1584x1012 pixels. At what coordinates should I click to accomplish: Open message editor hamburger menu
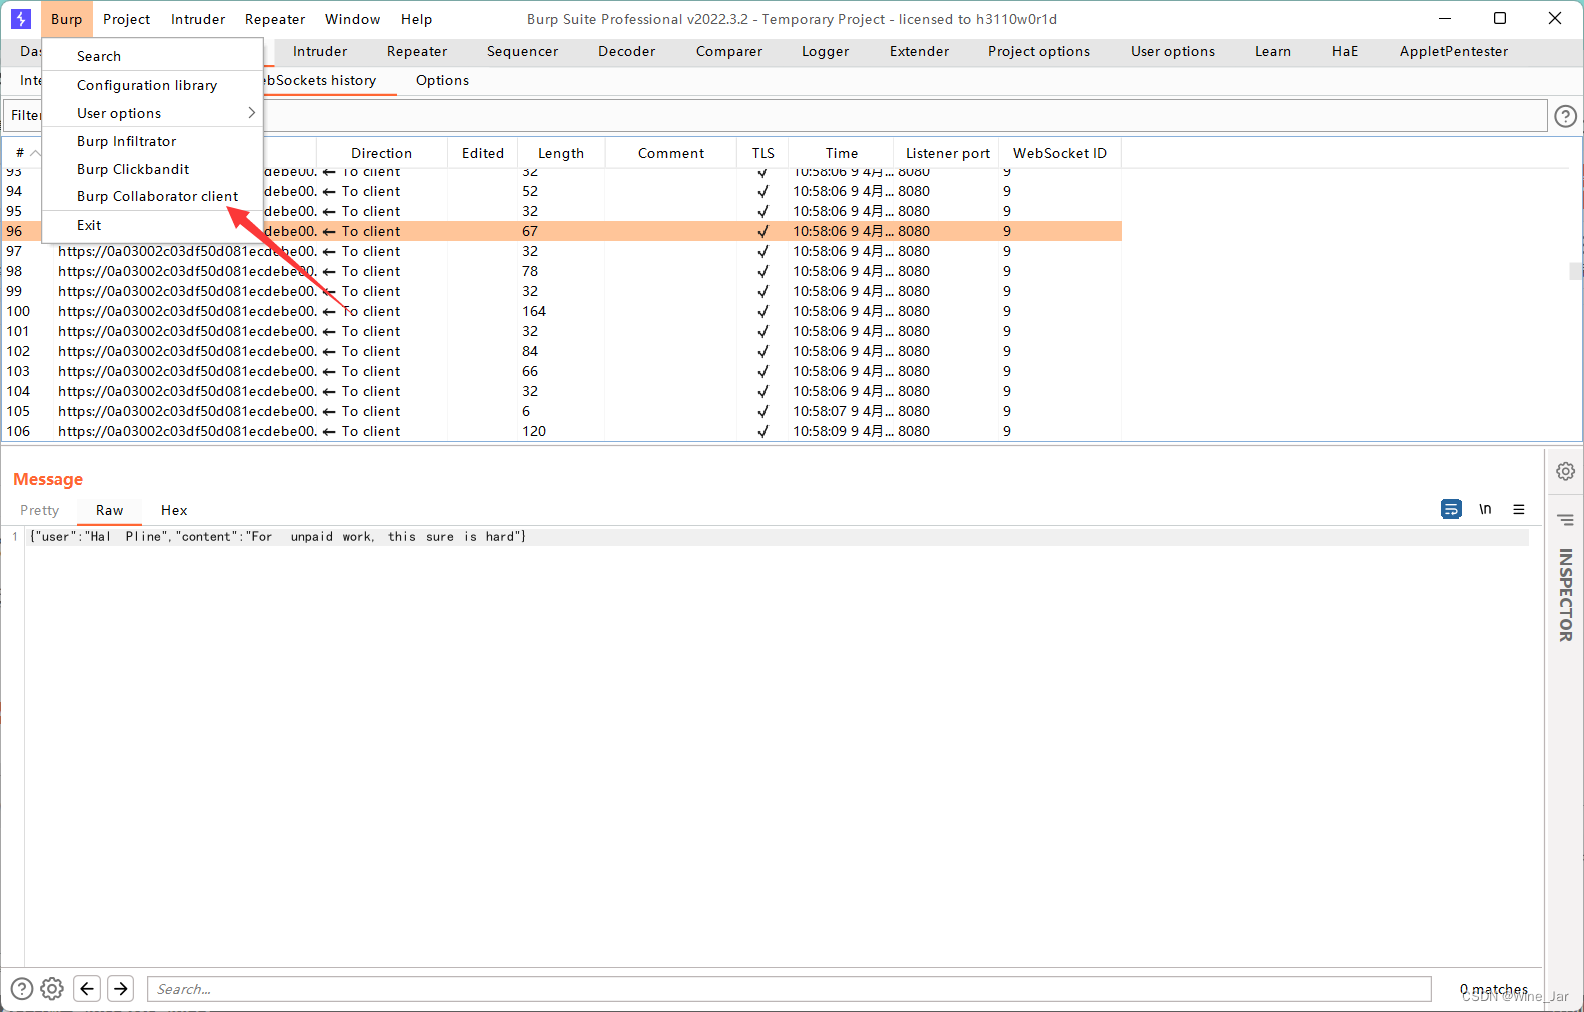(x=1519, y=509)
